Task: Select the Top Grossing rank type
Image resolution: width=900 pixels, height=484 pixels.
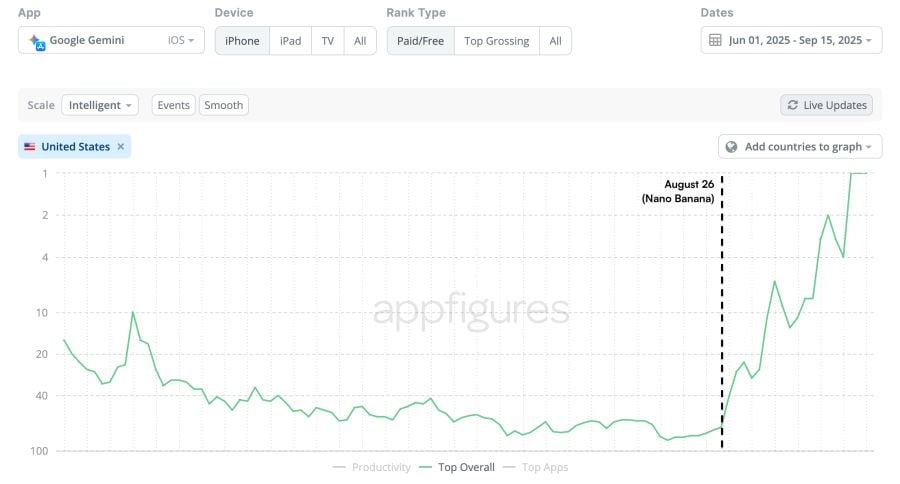Action: [x=496, y=41]
